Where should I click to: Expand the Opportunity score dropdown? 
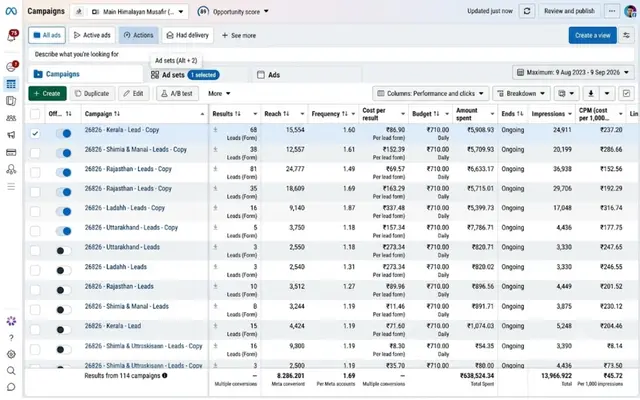[x=233, y=12]
